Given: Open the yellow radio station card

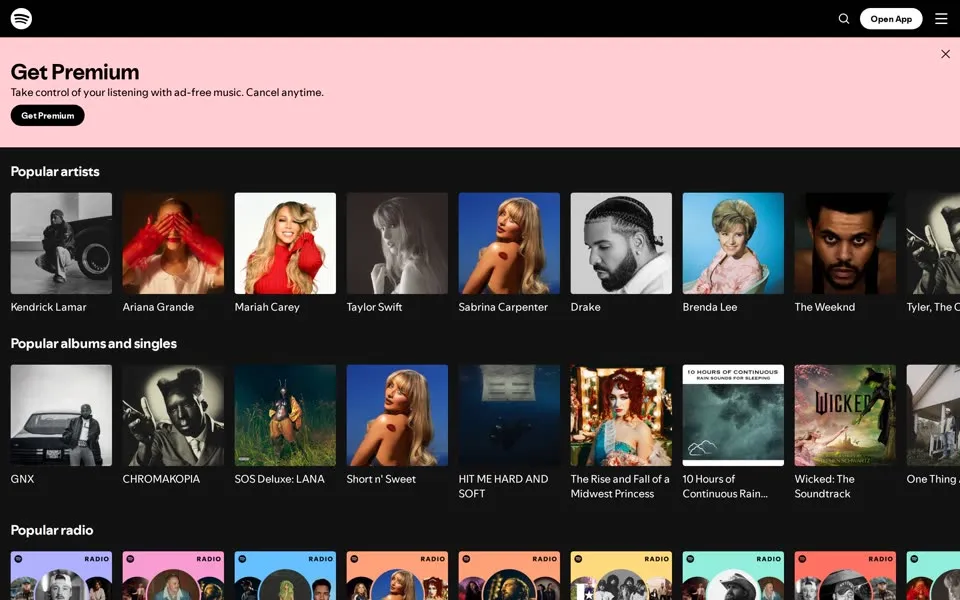Looking at the screenshot, I should 621,576.
